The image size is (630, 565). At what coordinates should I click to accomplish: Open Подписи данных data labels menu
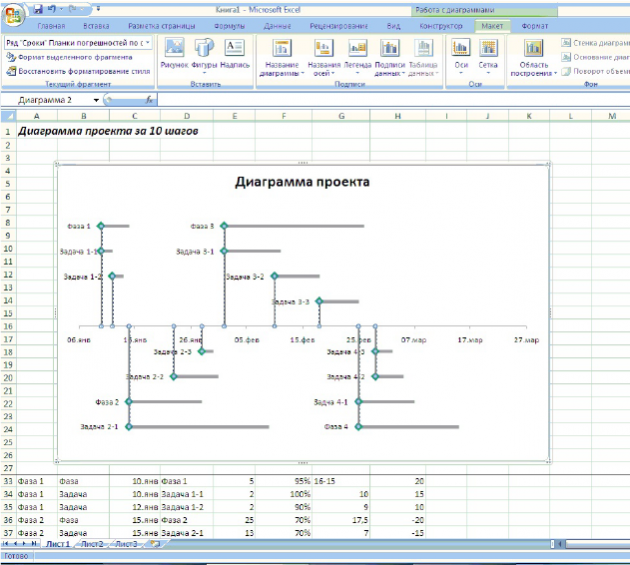[389, 57]
